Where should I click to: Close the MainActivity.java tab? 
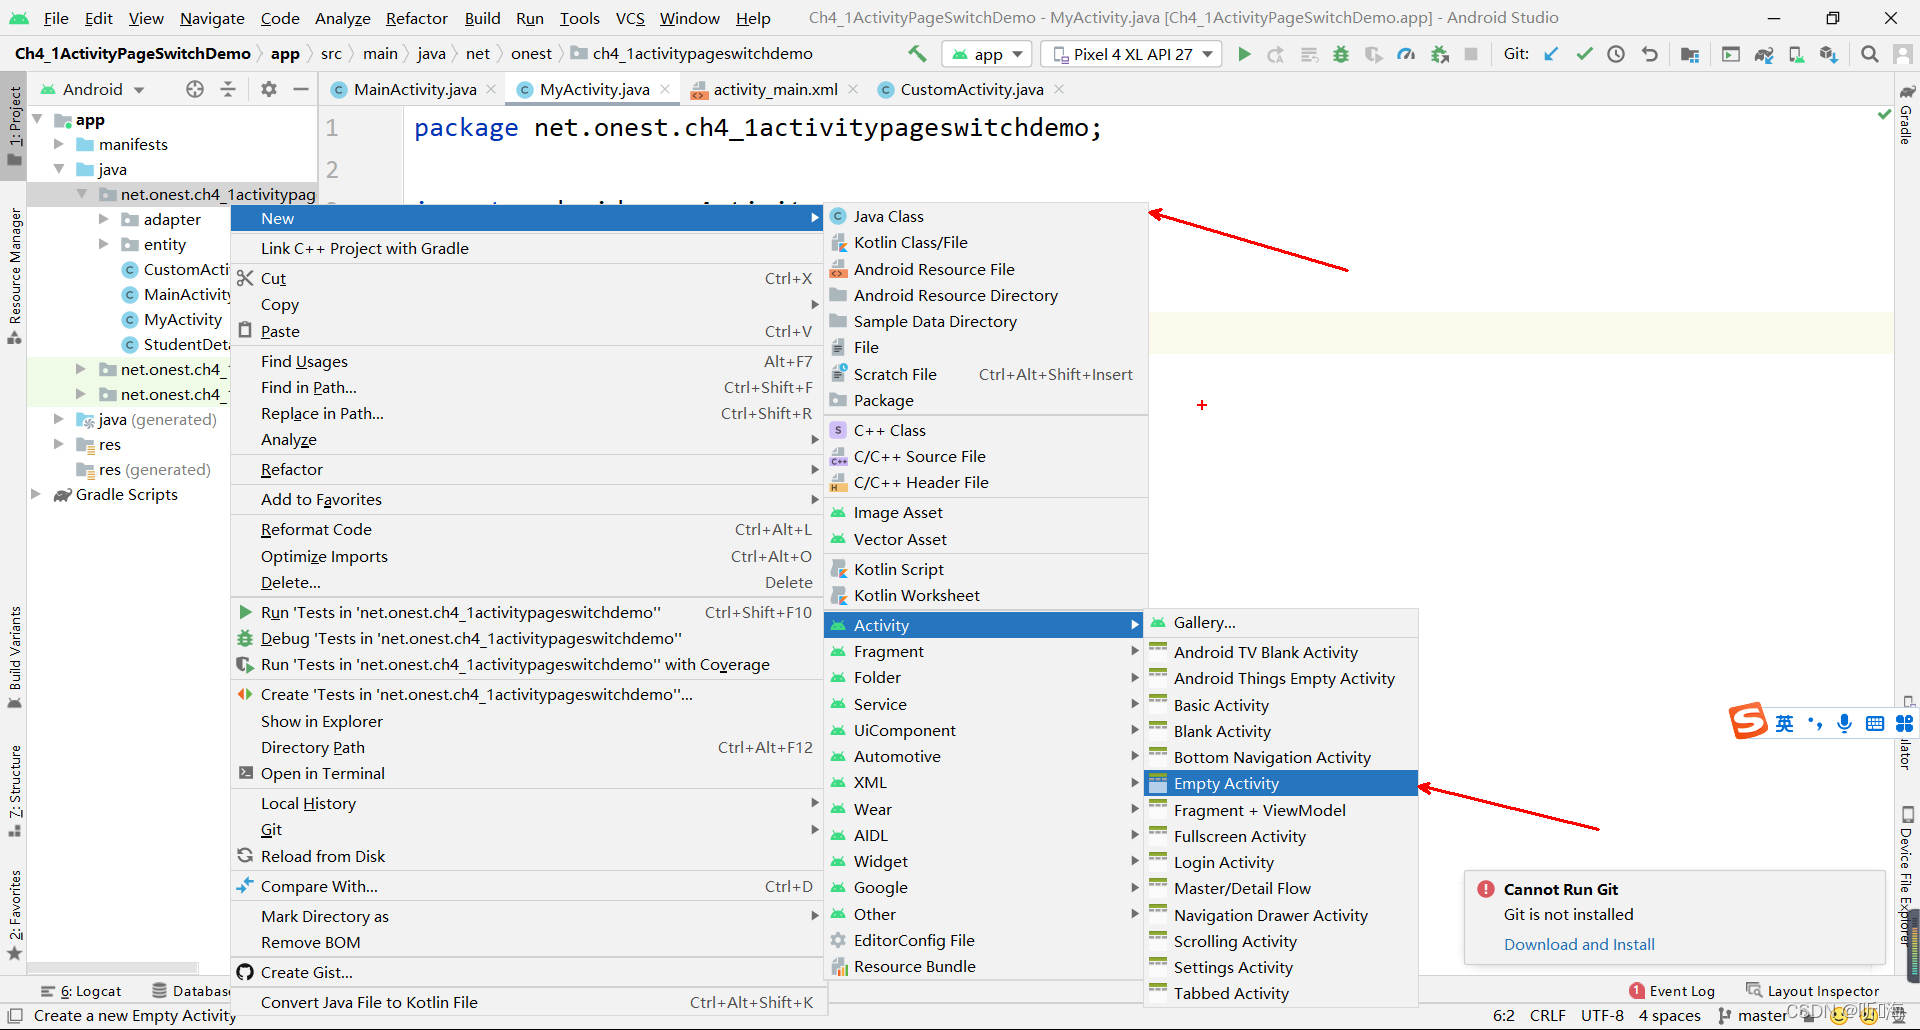coord(491,89)
